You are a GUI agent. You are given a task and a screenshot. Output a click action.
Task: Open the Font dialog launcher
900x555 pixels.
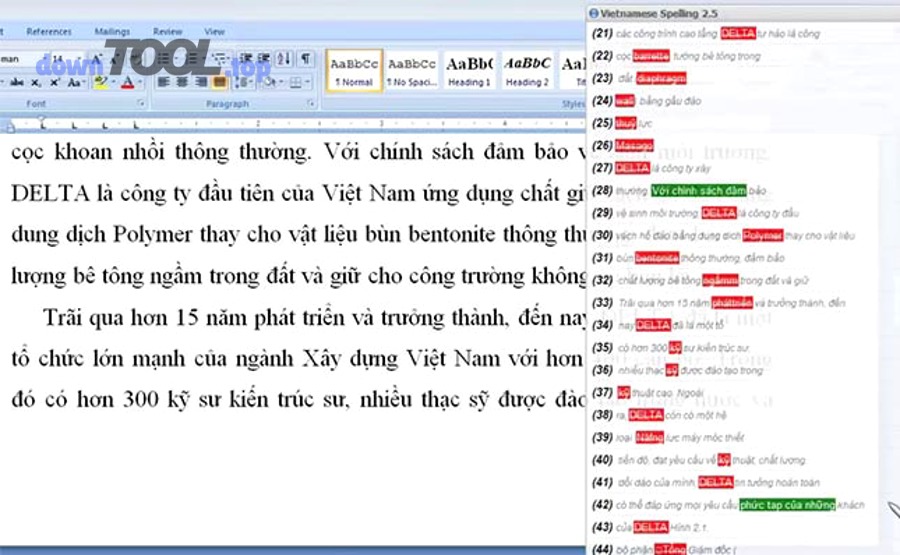coord(141,104)
